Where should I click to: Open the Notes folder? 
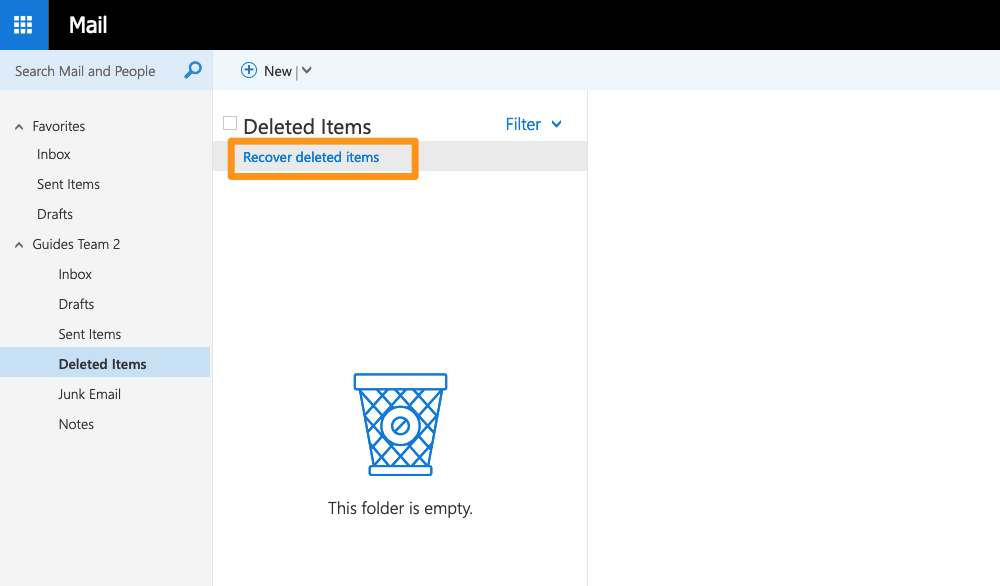(x=76, y=425)
